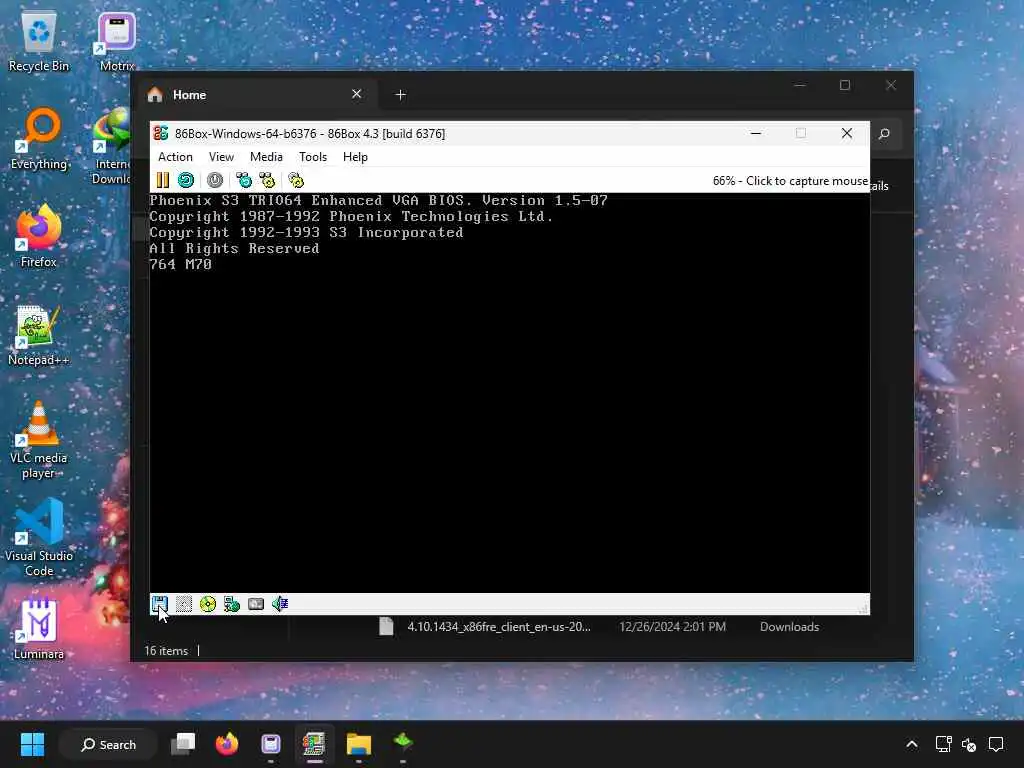Select the Everything desktop shortcut
The width and height of the screenshot is (1024, 768).
click(39, 140)
